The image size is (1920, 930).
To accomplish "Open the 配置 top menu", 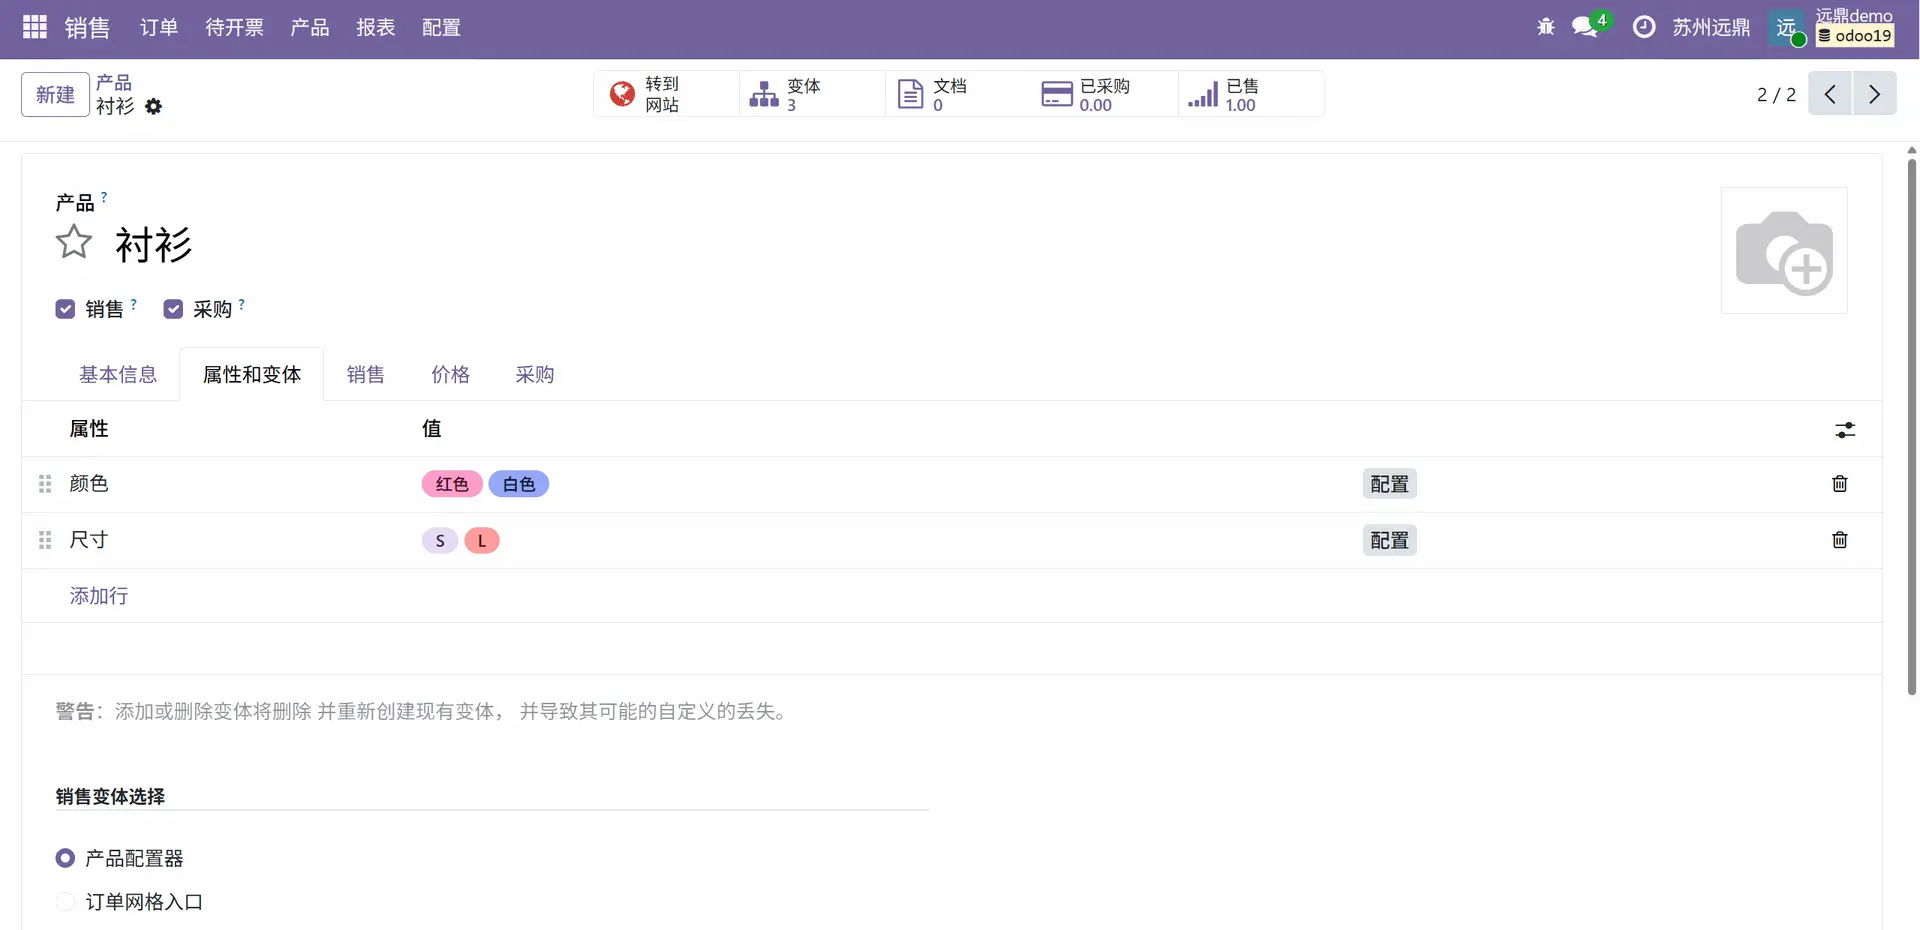I will click(441, 27).
